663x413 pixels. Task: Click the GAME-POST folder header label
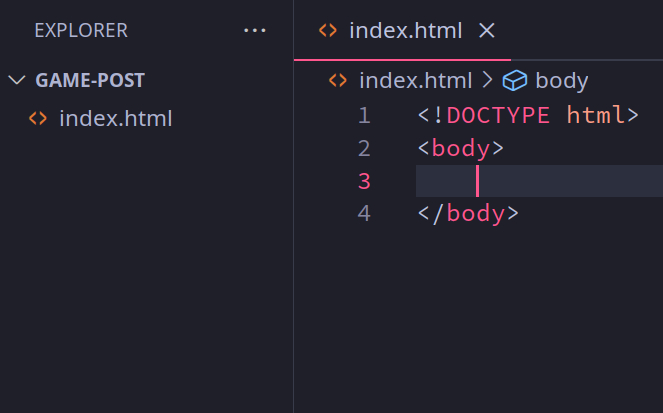point(90,80)
